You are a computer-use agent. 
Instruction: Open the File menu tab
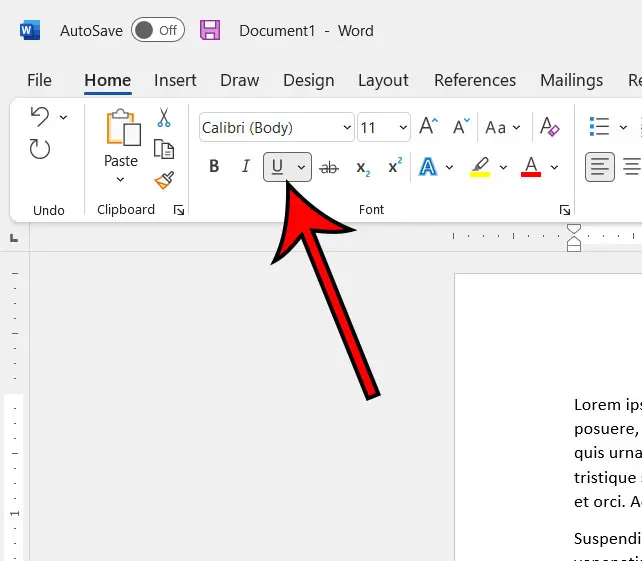pos(39,80)
